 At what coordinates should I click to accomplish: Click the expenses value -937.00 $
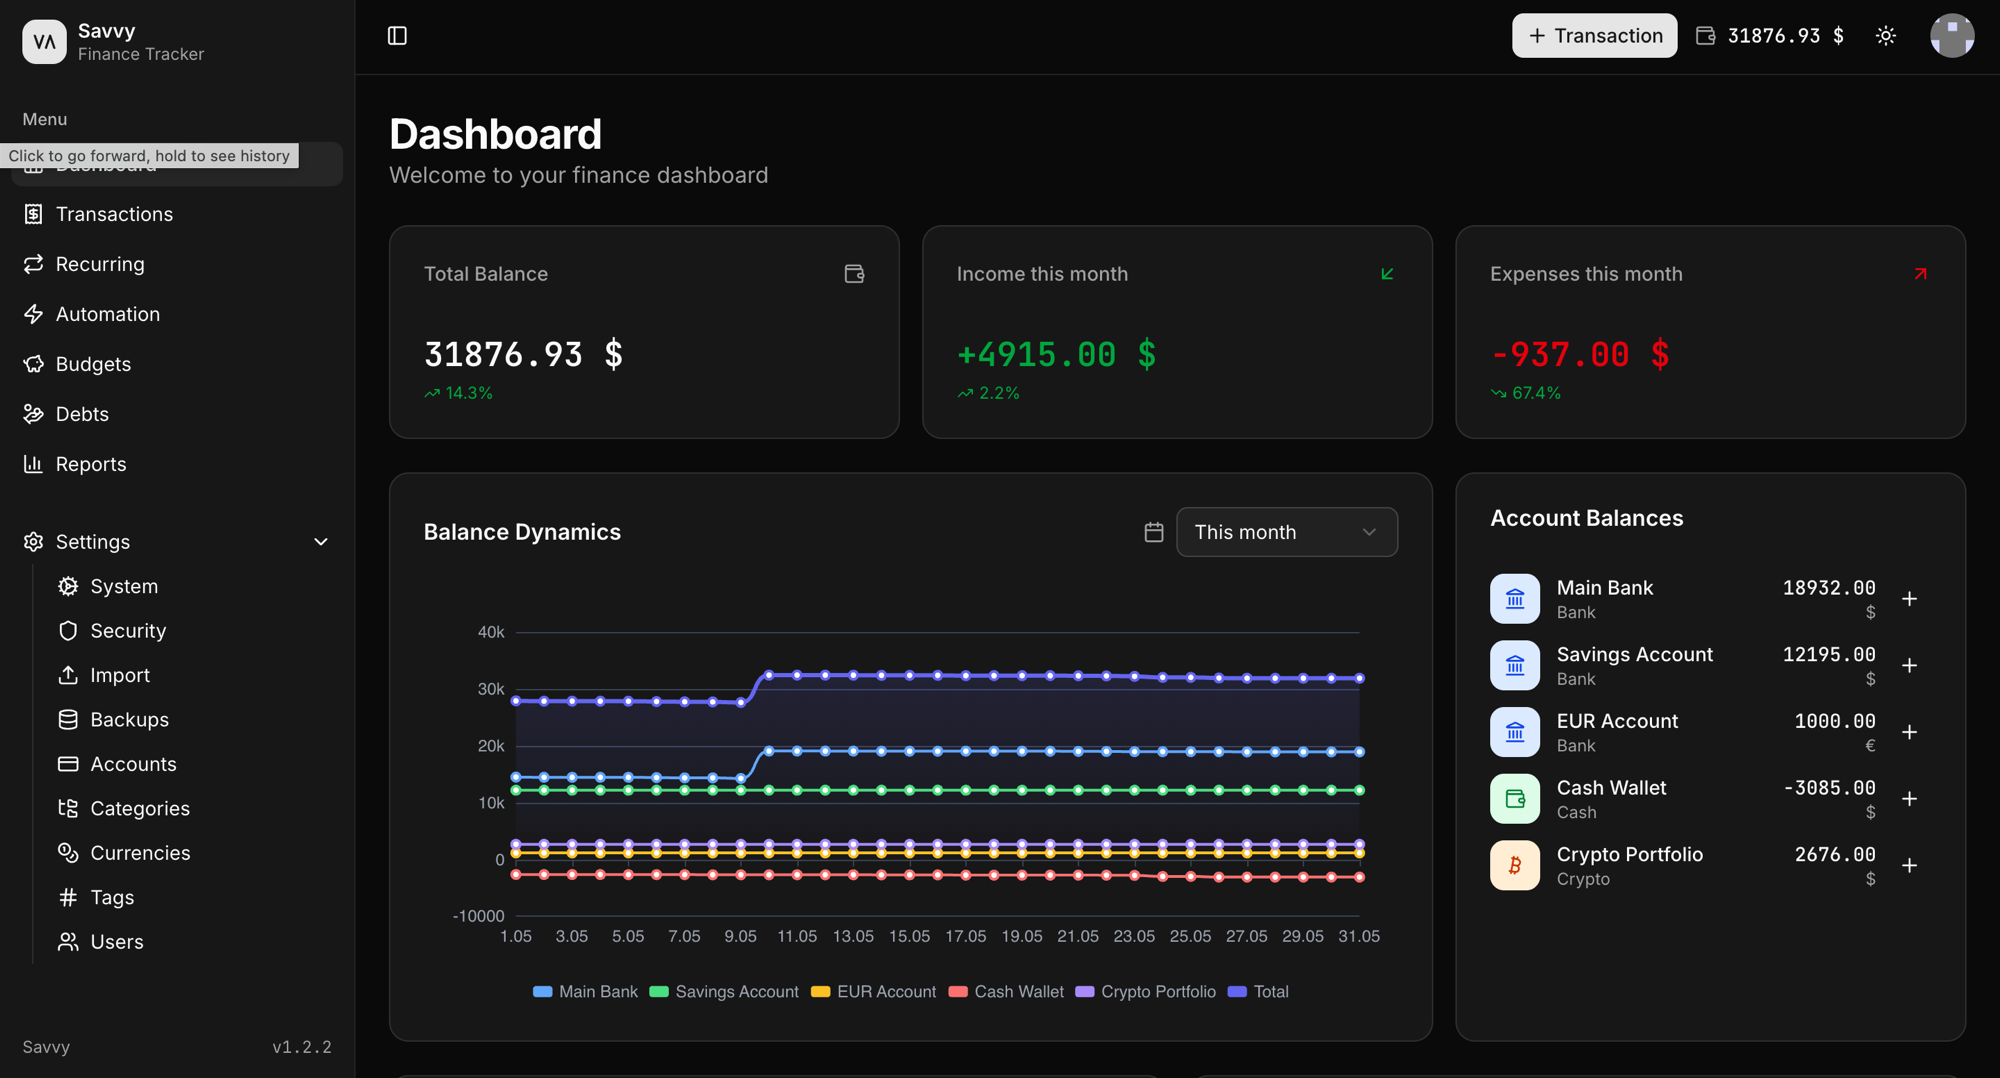tap(1580, 354)
